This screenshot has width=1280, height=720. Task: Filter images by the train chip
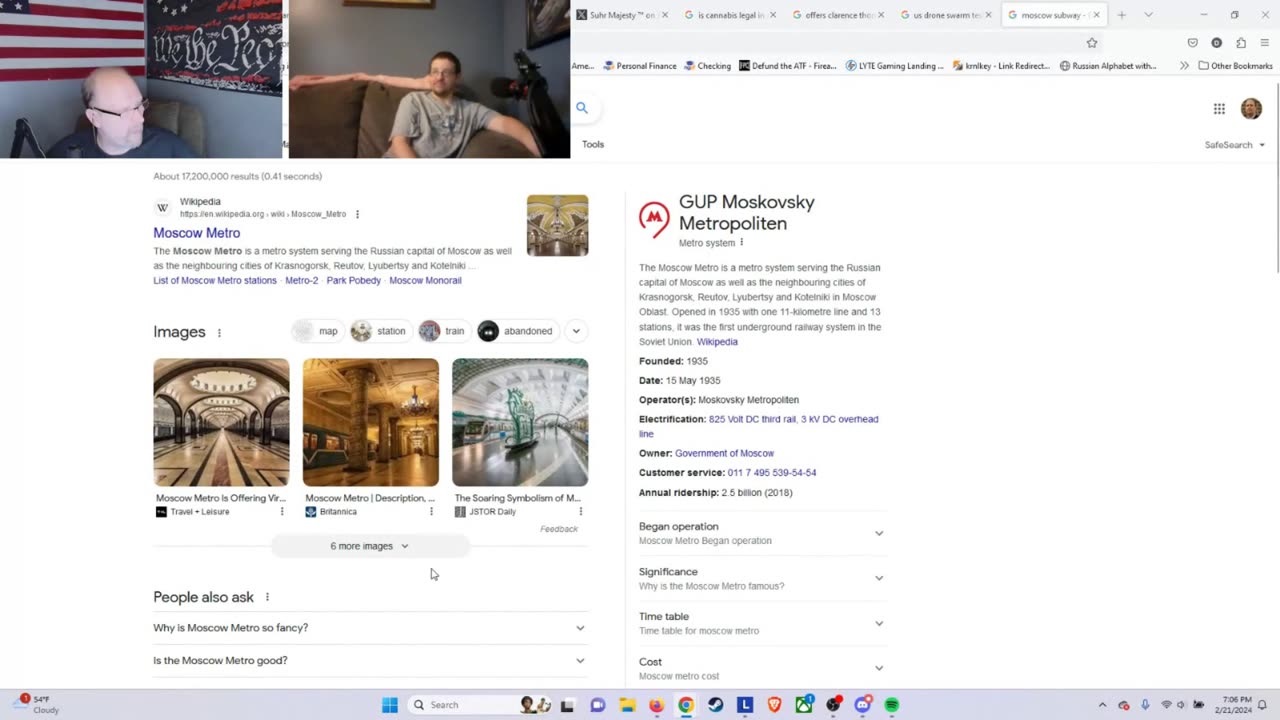tap(443, 331)
